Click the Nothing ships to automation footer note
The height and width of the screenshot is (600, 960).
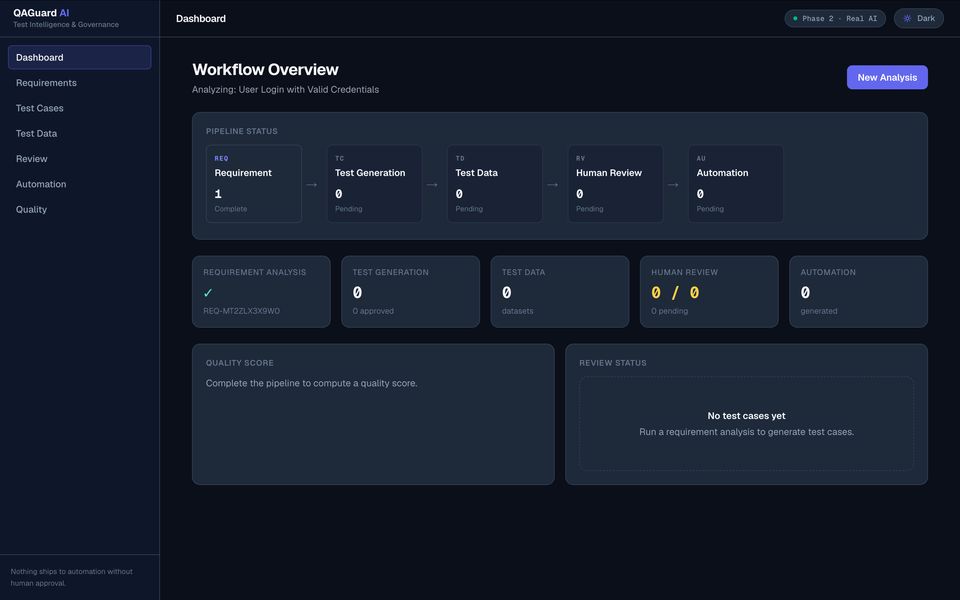[x=72, y=577]
